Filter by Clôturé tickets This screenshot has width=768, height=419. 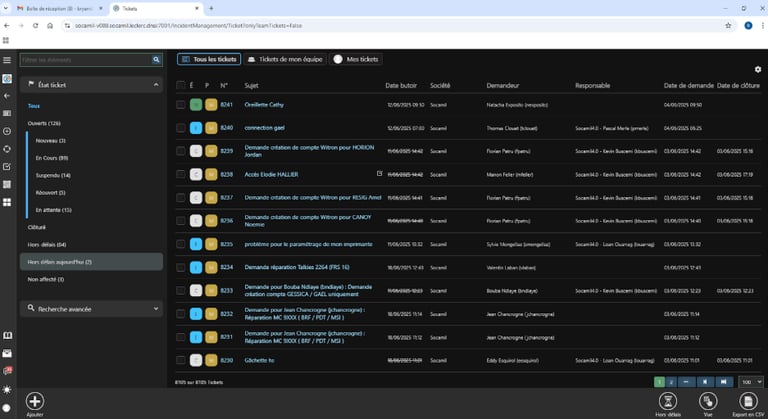[x=37, y=227]
